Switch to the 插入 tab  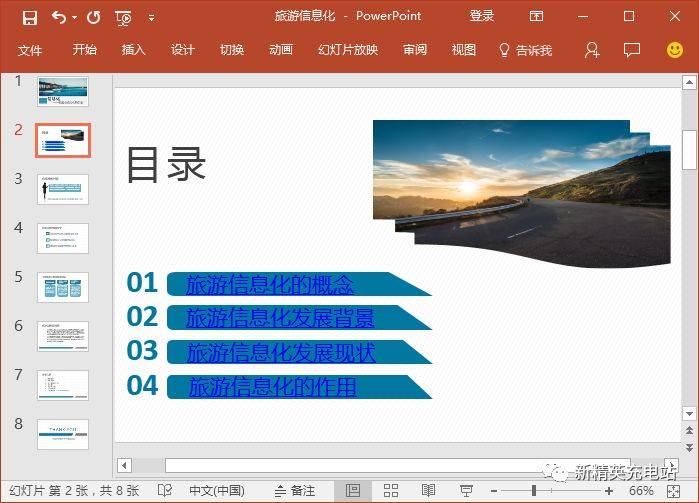tap(134, 49)
